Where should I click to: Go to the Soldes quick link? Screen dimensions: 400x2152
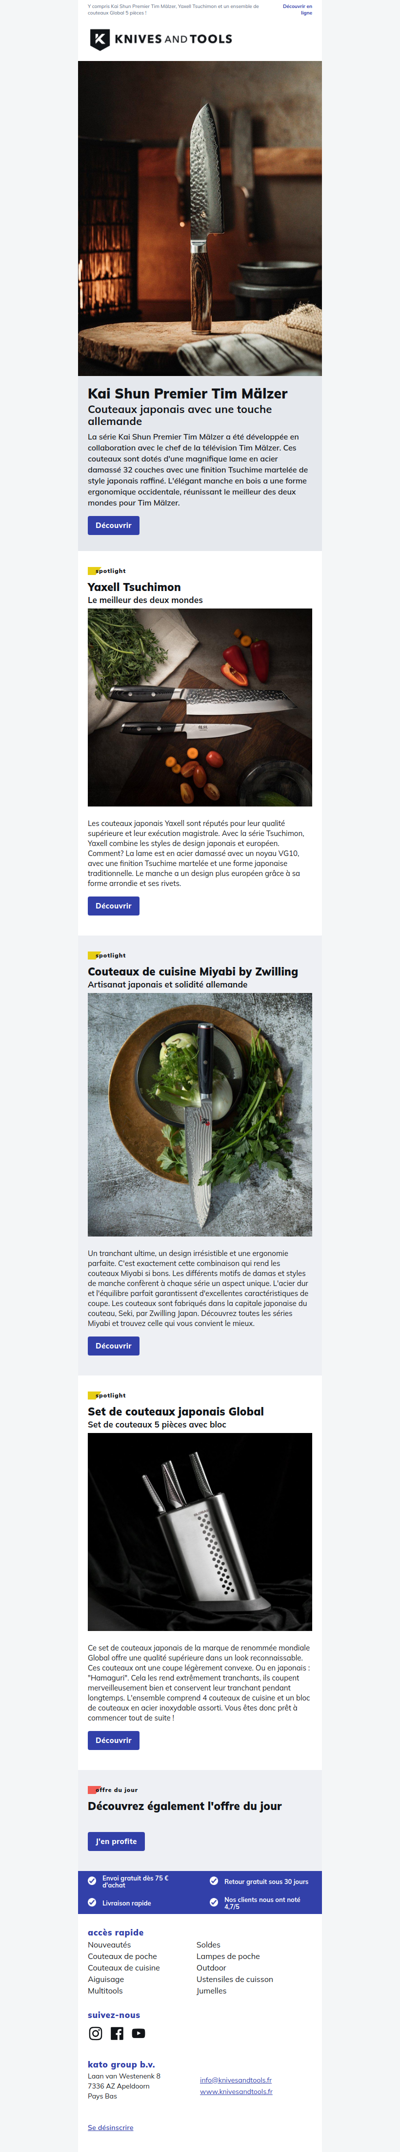click(x=208, y=1945)
